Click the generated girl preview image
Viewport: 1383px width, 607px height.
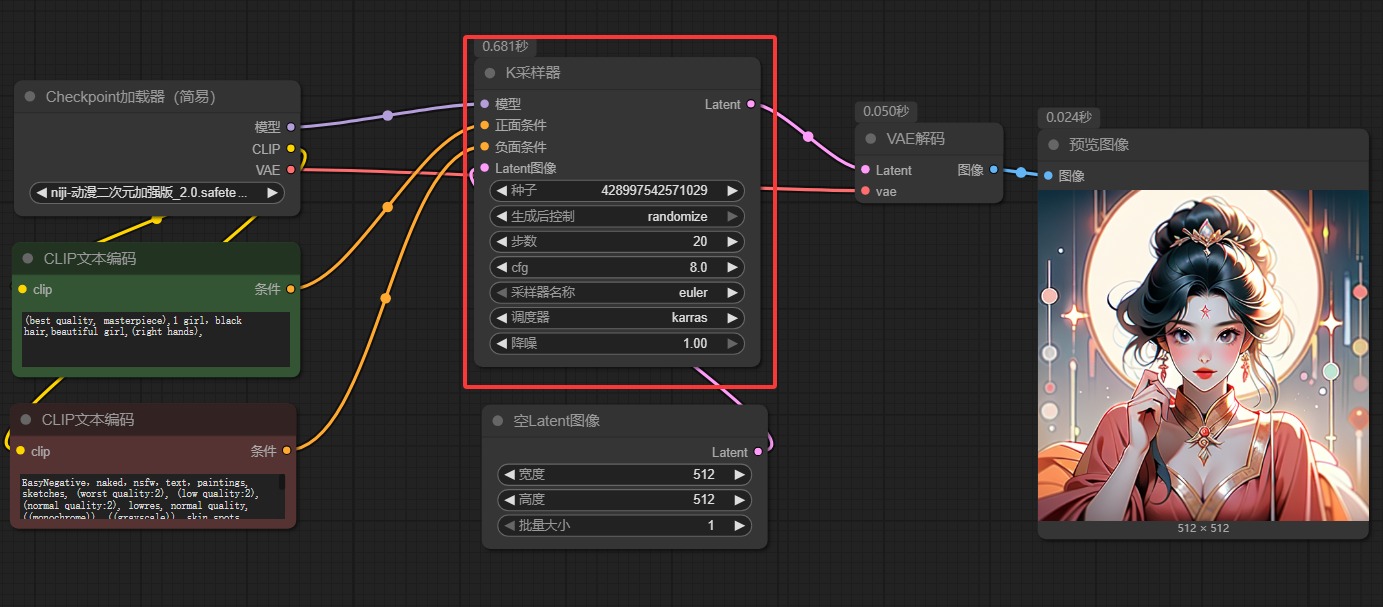click(x=1202, y=355)
